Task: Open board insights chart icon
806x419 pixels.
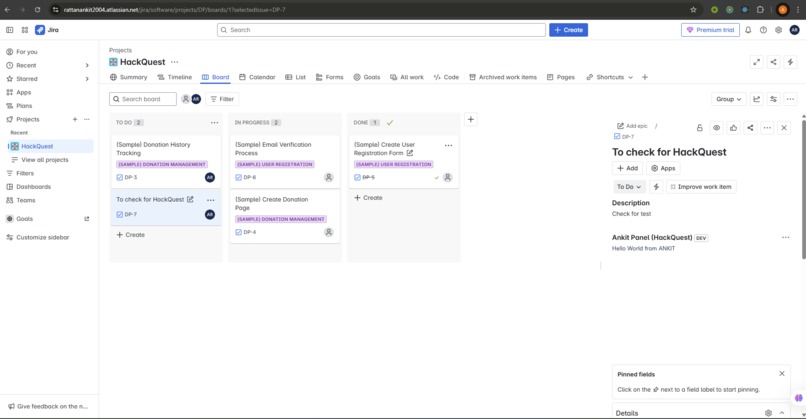Action: click(756, 99)
